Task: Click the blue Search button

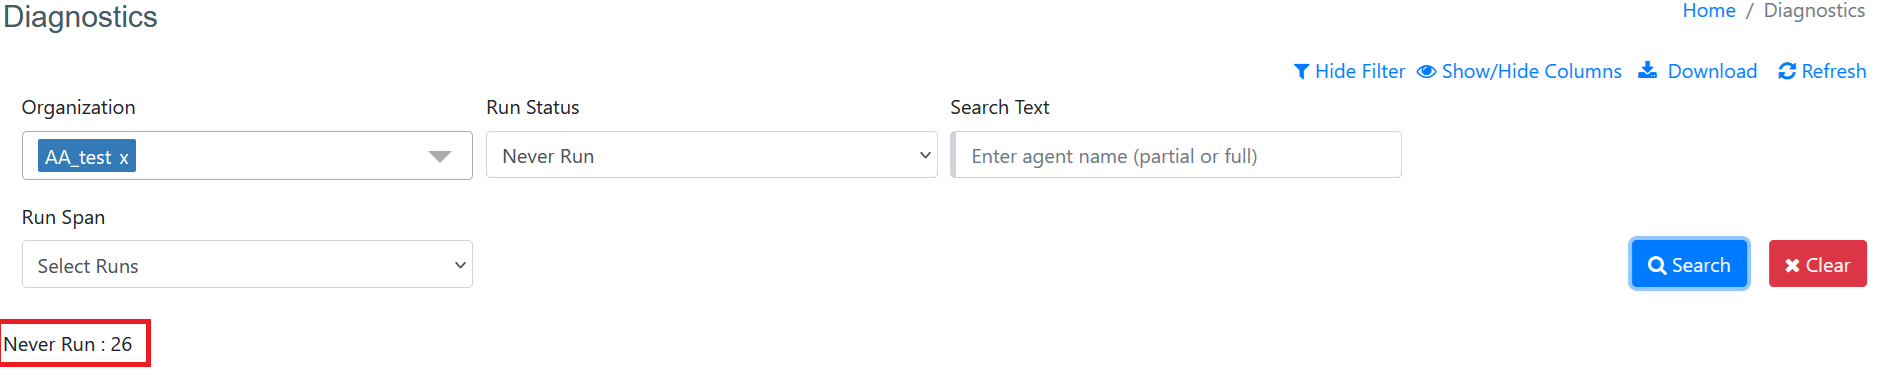Action: (1689, 264)
